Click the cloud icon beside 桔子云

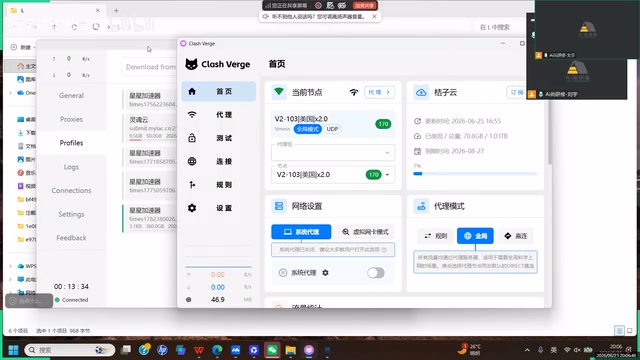[x=421, y=92]
